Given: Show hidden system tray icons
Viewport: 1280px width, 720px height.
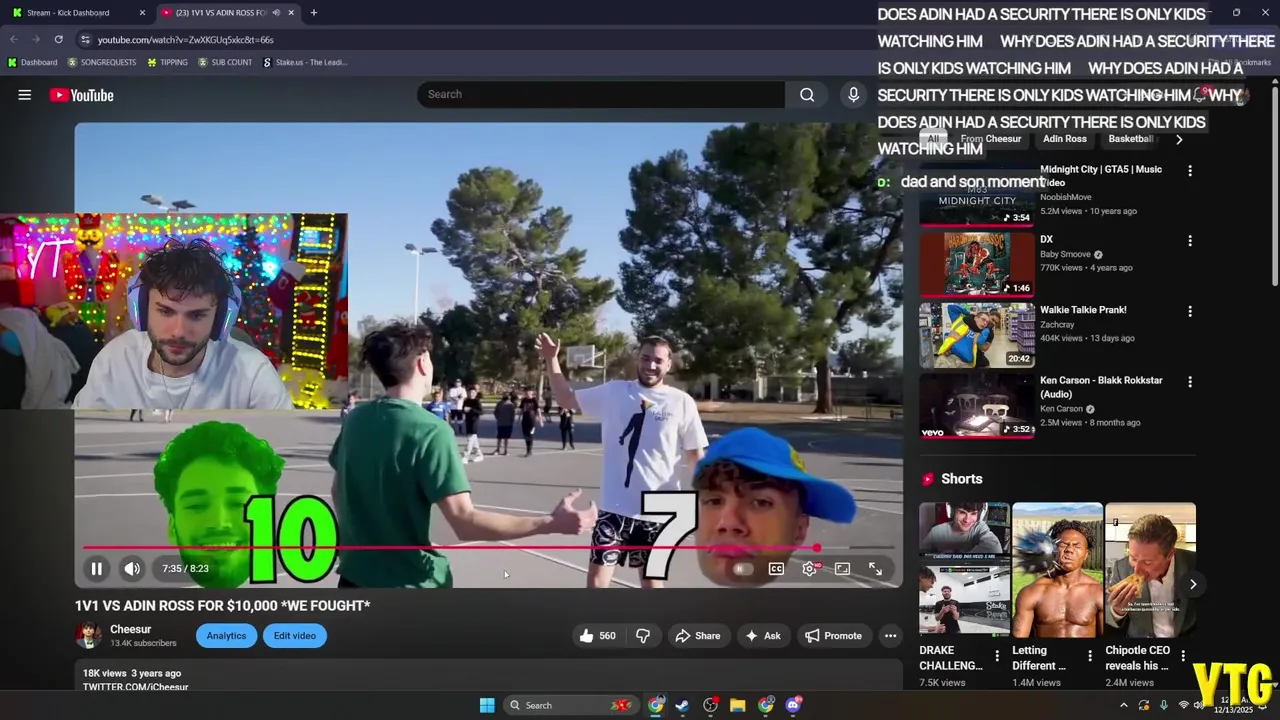Looking at the screenshot, I should [1123, 705].
